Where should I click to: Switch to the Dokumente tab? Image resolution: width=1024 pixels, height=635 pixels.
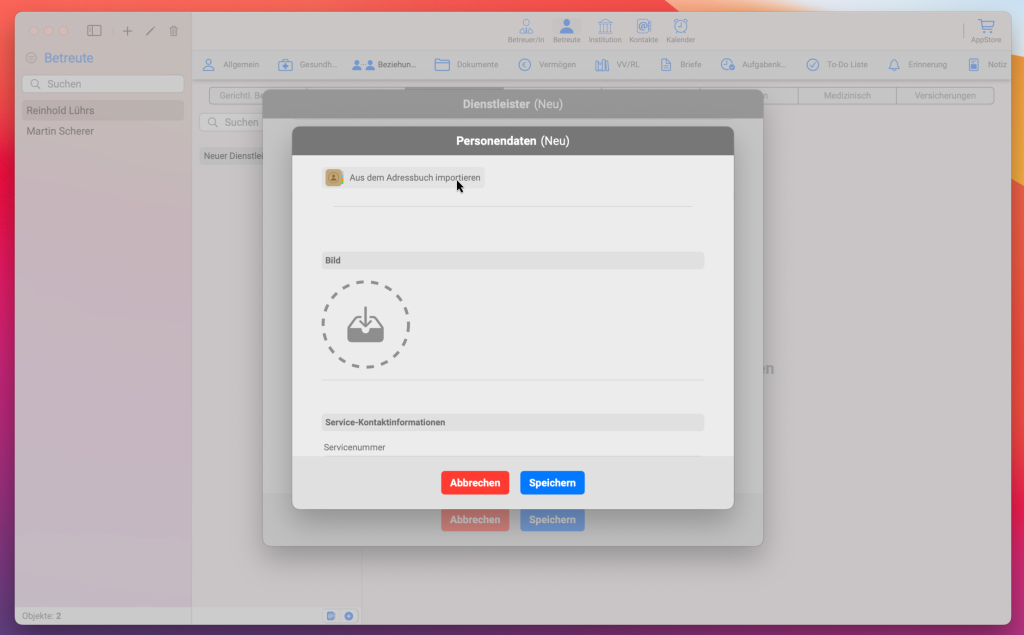[466, 65]
